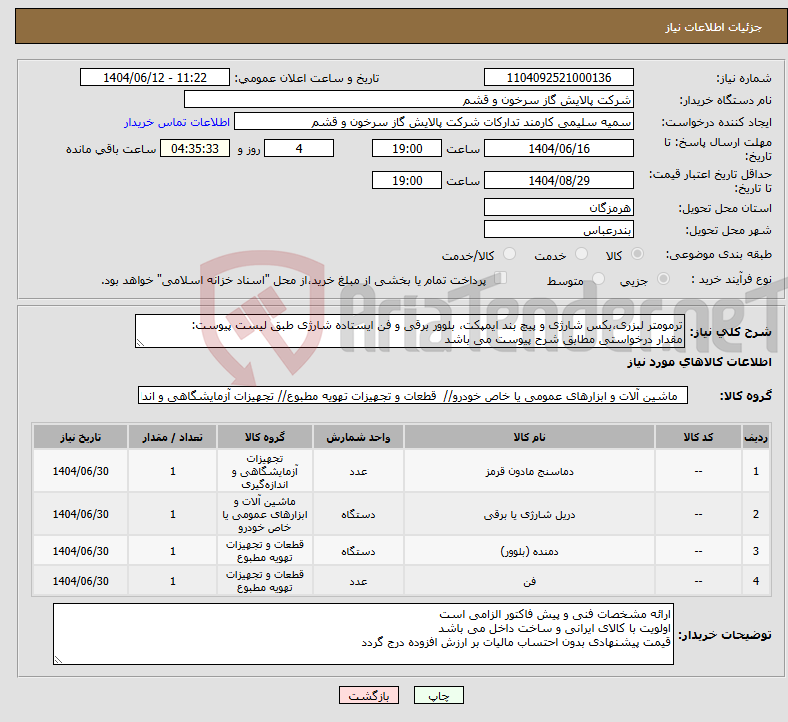The image size is (788, 722).
Task: Select the کالا radio button
Action: pos(637,254)
